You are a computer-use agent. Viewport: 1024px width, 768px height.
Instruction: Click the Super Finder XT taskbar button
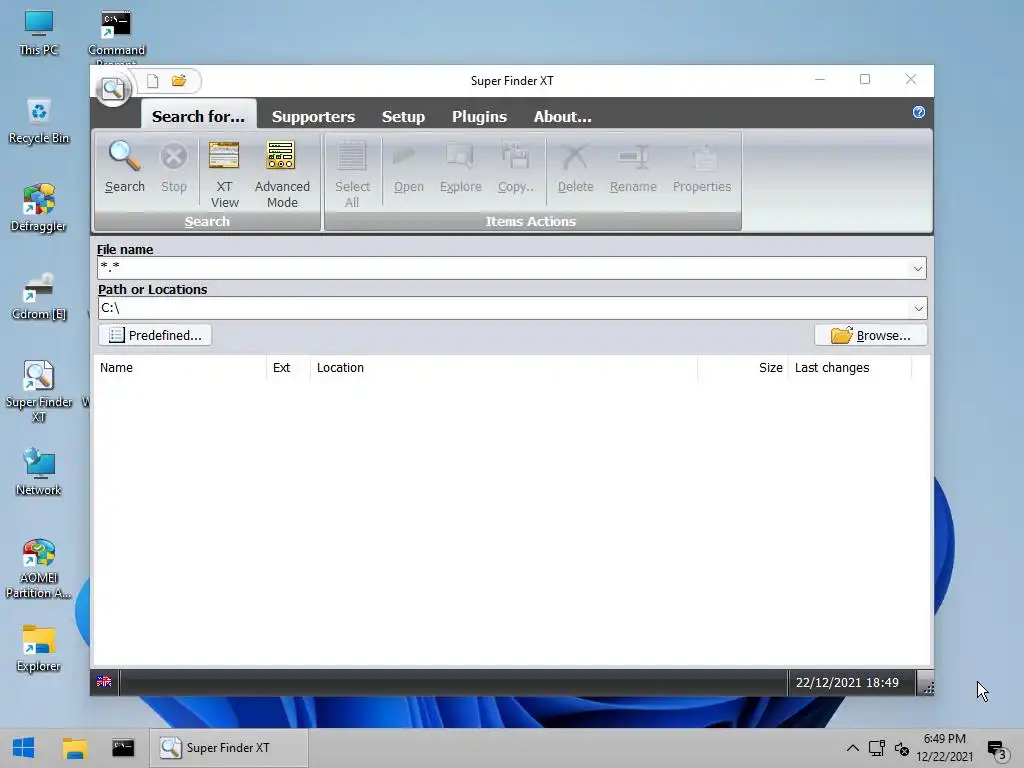pyautogui.click(x=229, y=748)
